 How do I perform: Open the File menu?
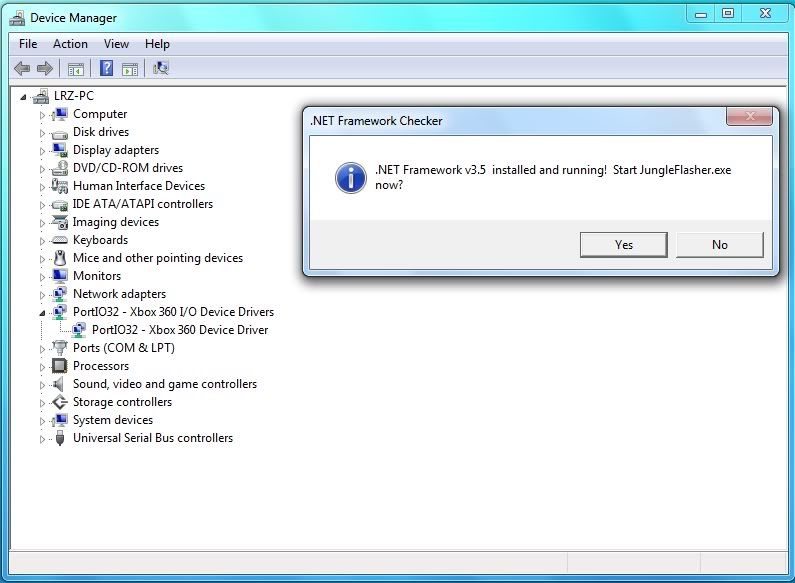point(28,44)
